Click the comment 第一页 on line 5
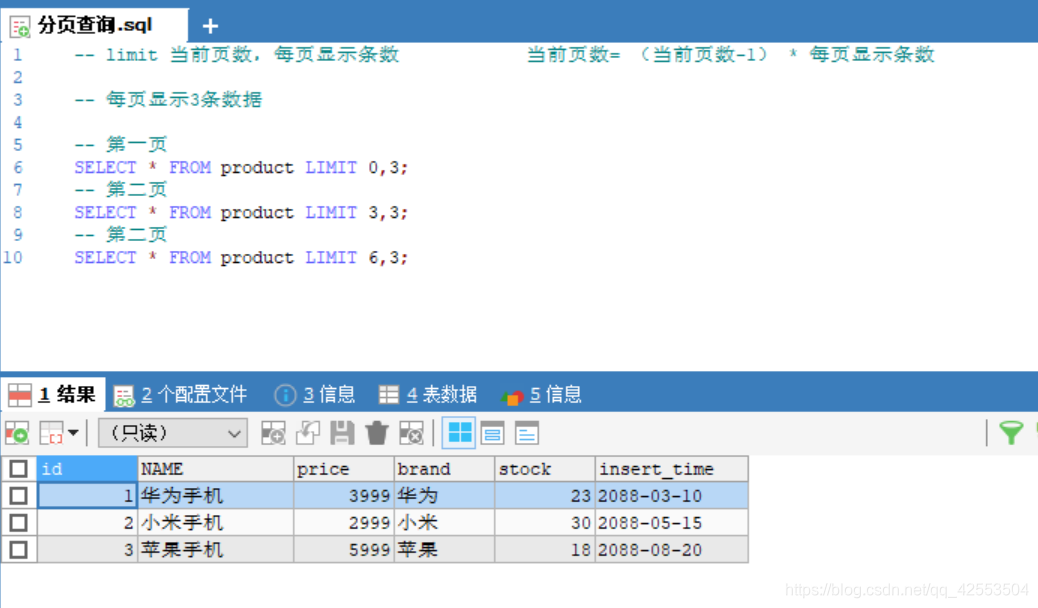1038x608 pixels. [x=120, y=144]
